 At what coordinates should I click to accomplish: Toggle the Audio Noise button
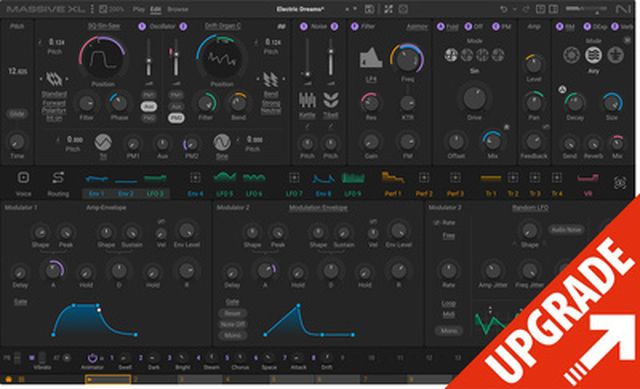tap(566, 230)
